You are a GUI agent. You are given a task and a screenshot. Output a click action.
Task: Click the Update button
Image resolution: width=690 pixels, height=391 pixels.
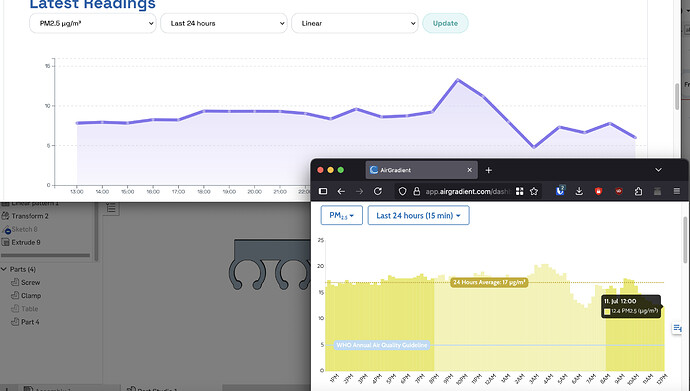[445, 23]
